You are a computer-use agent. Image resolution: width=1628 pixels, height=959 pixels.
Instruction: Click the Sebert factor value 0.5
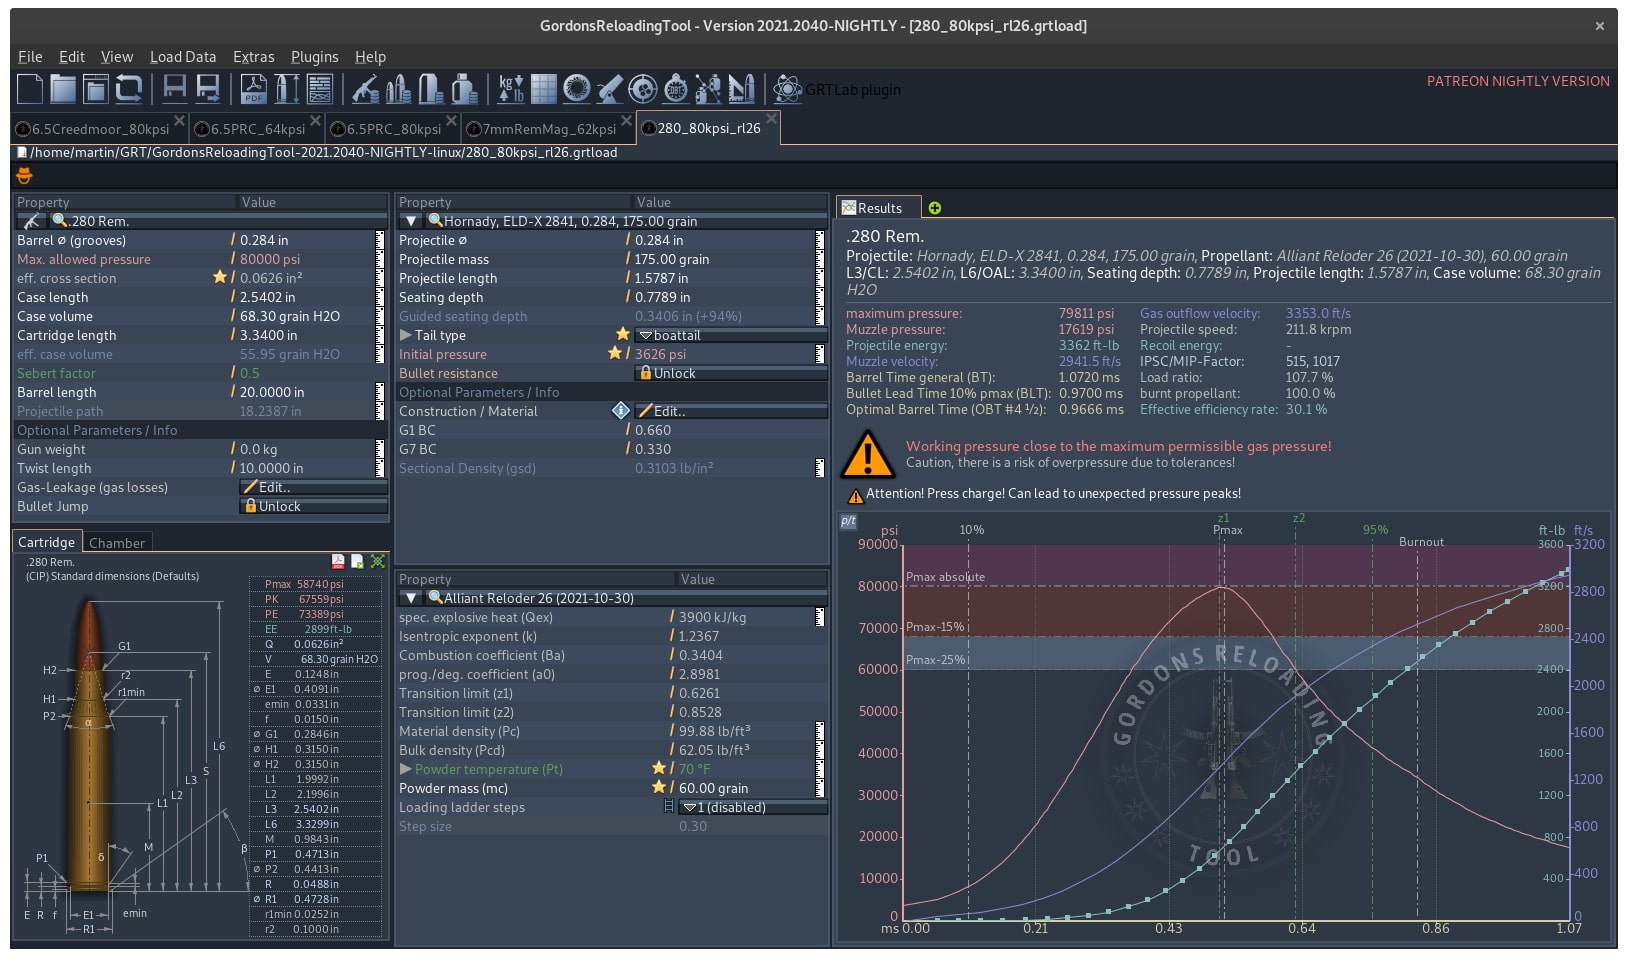[249, 373]
